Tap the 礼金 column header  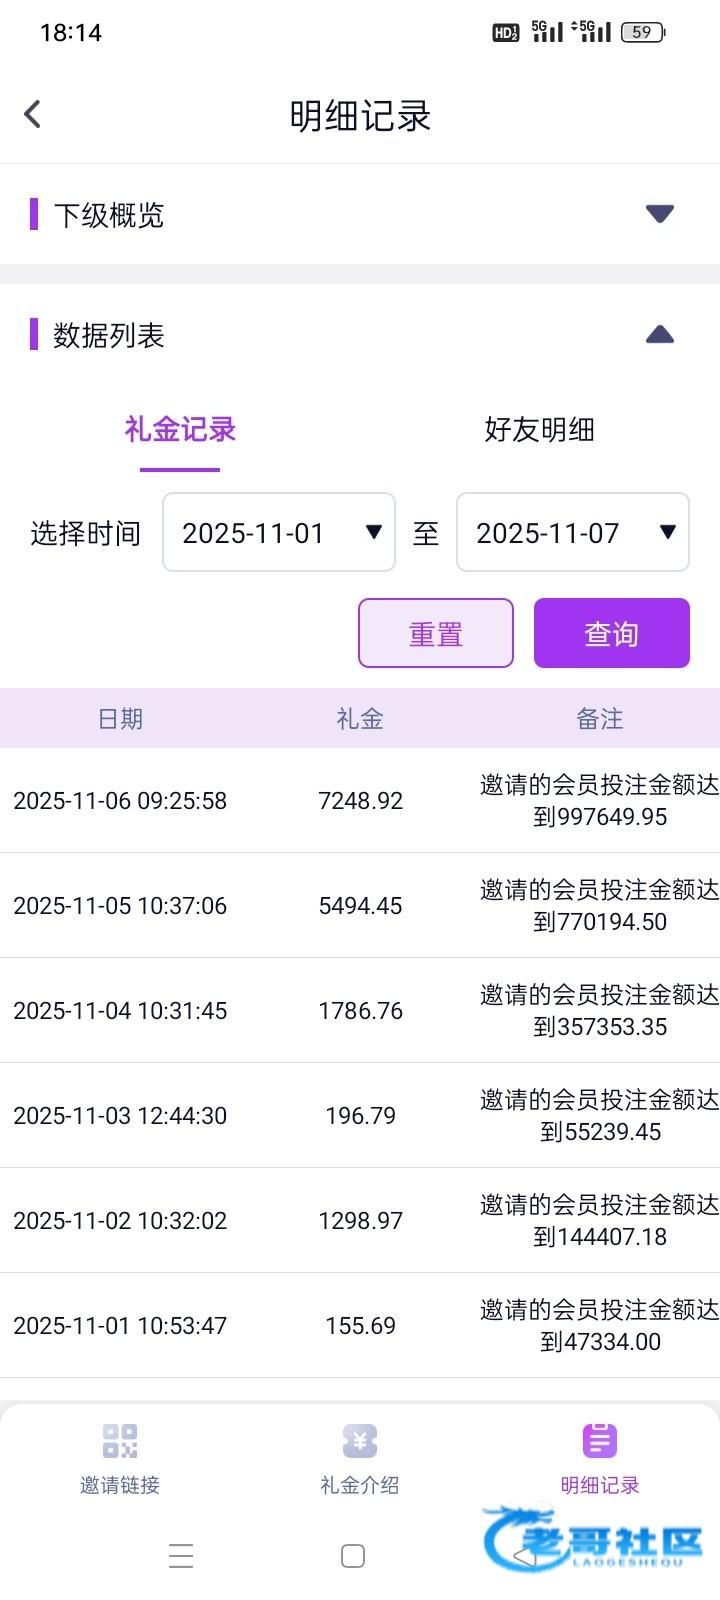tap(360, 719)
